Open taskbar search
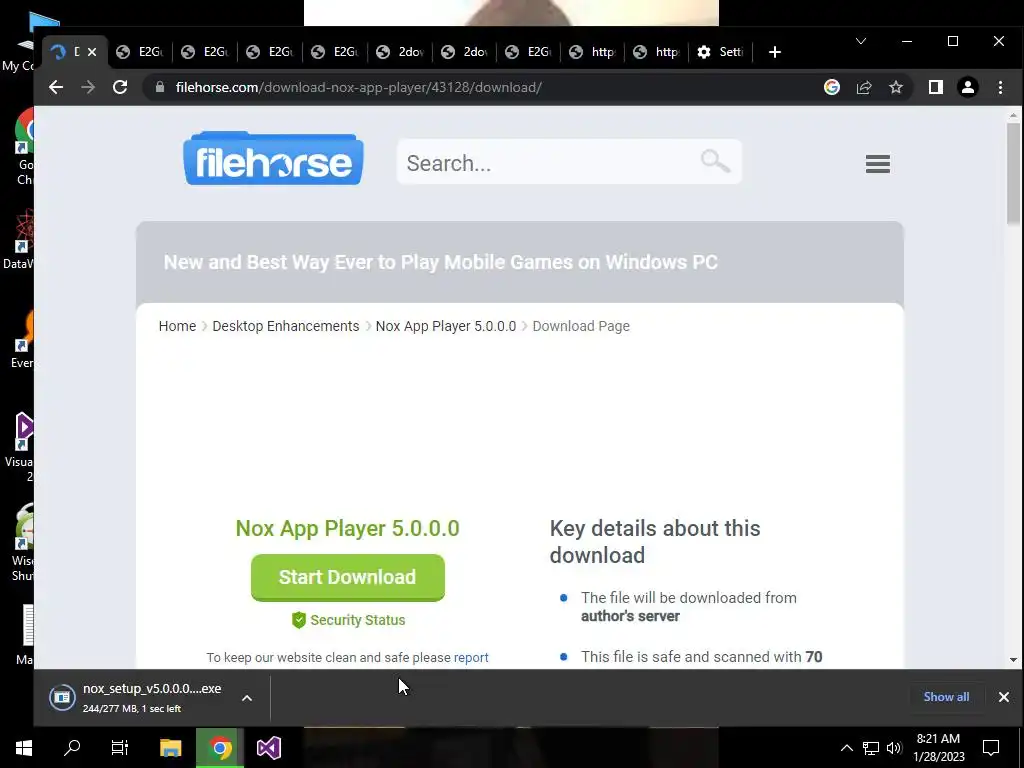Viewport: 1024px width, 768px height. pos(72,748)
